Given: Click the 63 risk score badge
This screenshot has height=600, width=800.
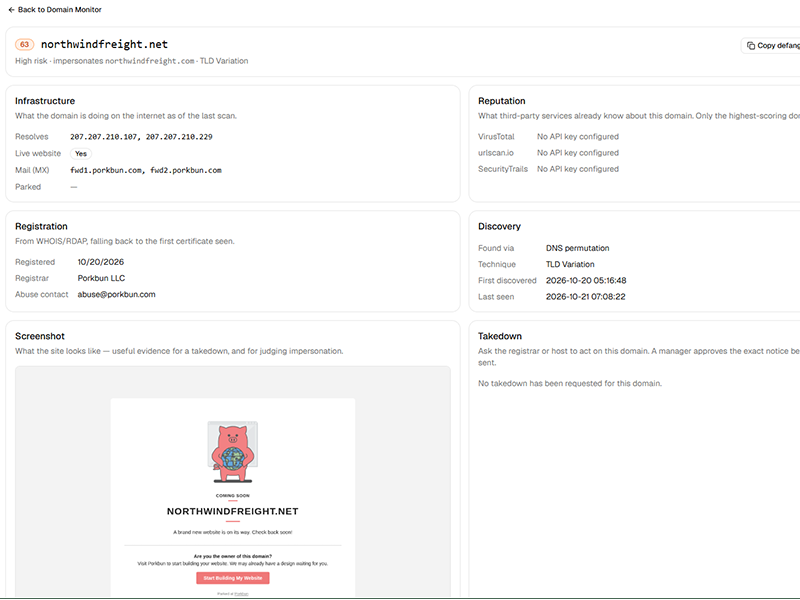Looking at the screenshot, I should [x=24, y=44].
